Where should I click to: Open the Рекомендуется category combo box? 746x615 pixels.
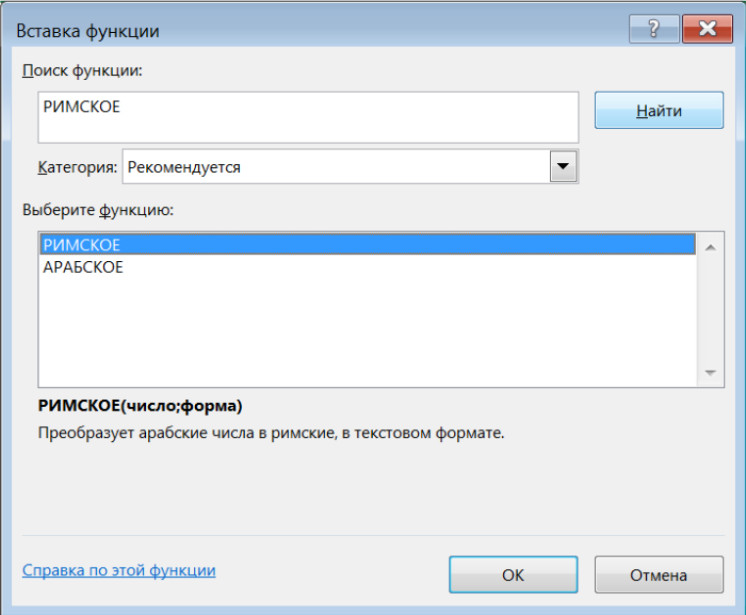[x=350, y=166]
